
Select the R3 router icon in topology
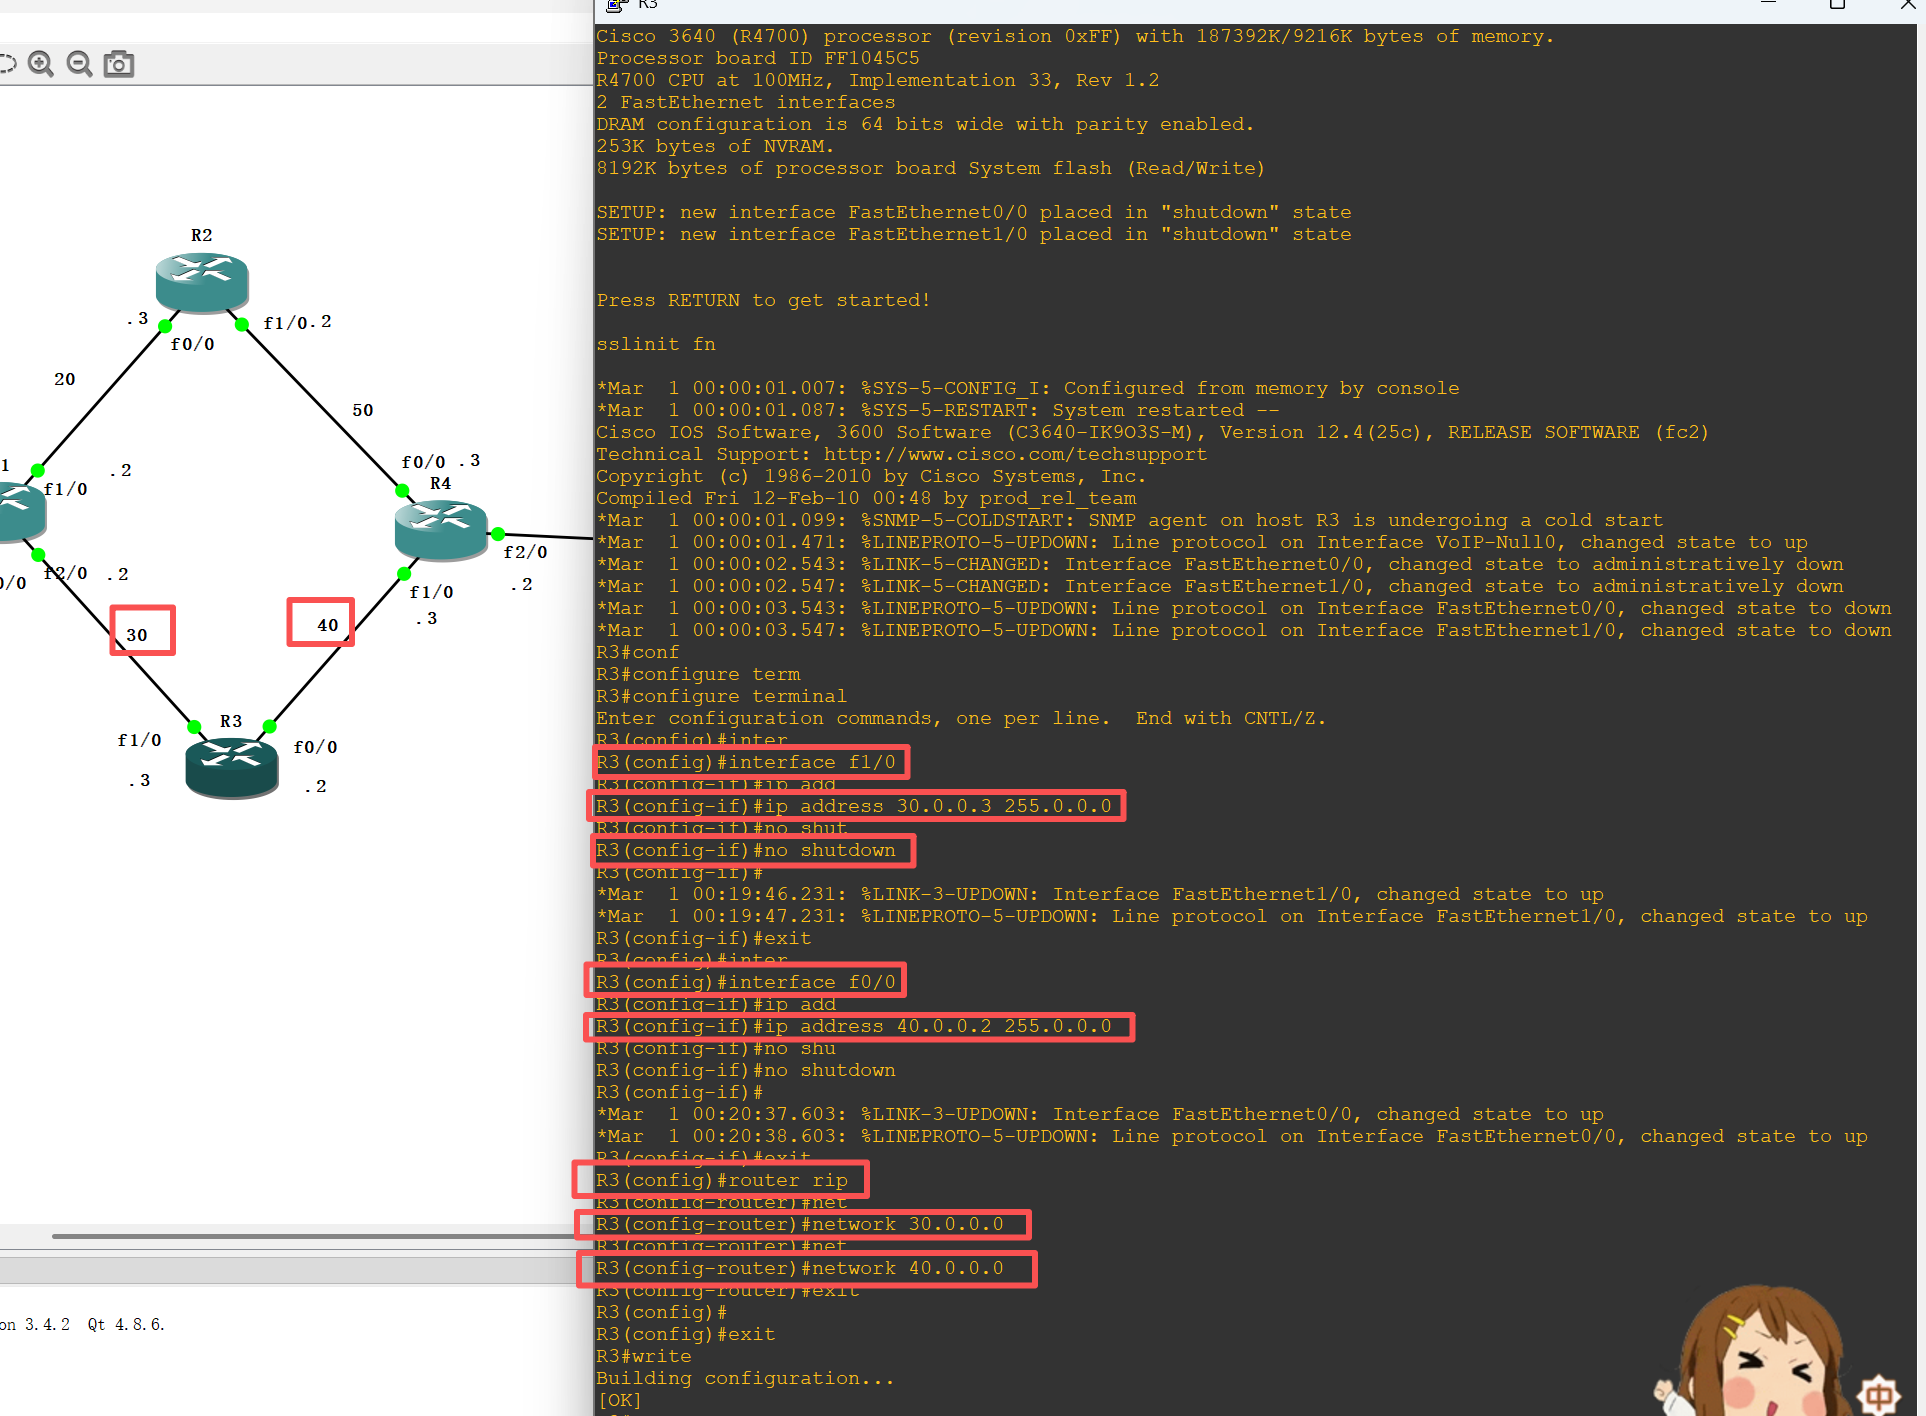coord(231,766)
